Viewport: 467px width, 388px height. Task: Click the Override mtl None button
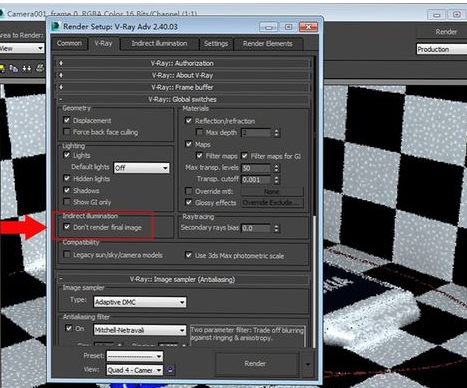click(x=272, y=191)
